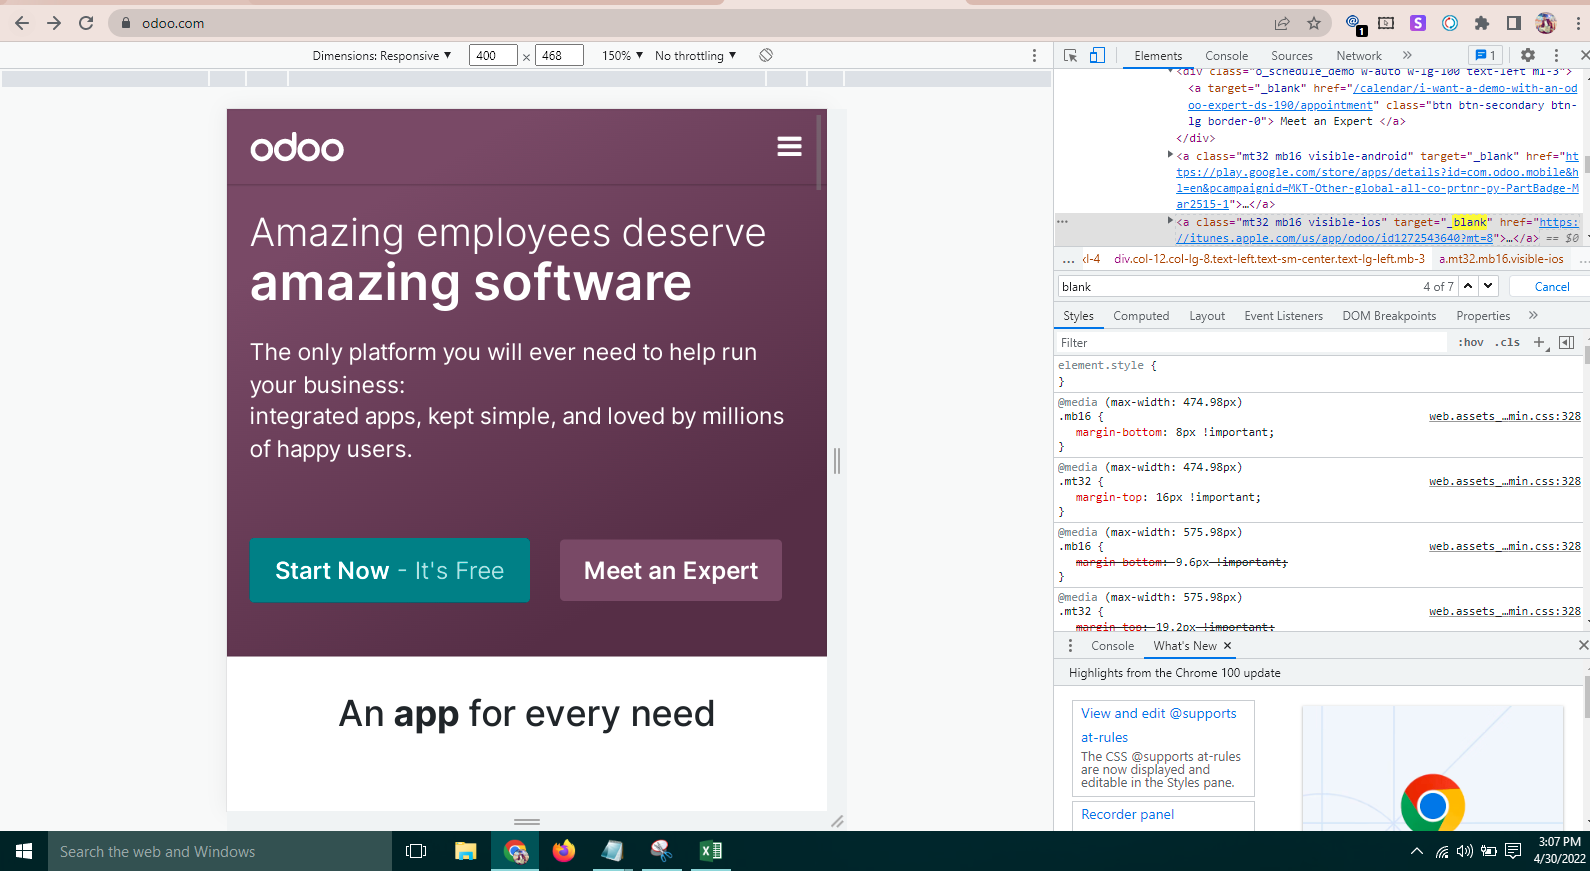Toggle the :hov element state panel
1590x871 pixels.
pyautogui.click(x=1470, y=343)
